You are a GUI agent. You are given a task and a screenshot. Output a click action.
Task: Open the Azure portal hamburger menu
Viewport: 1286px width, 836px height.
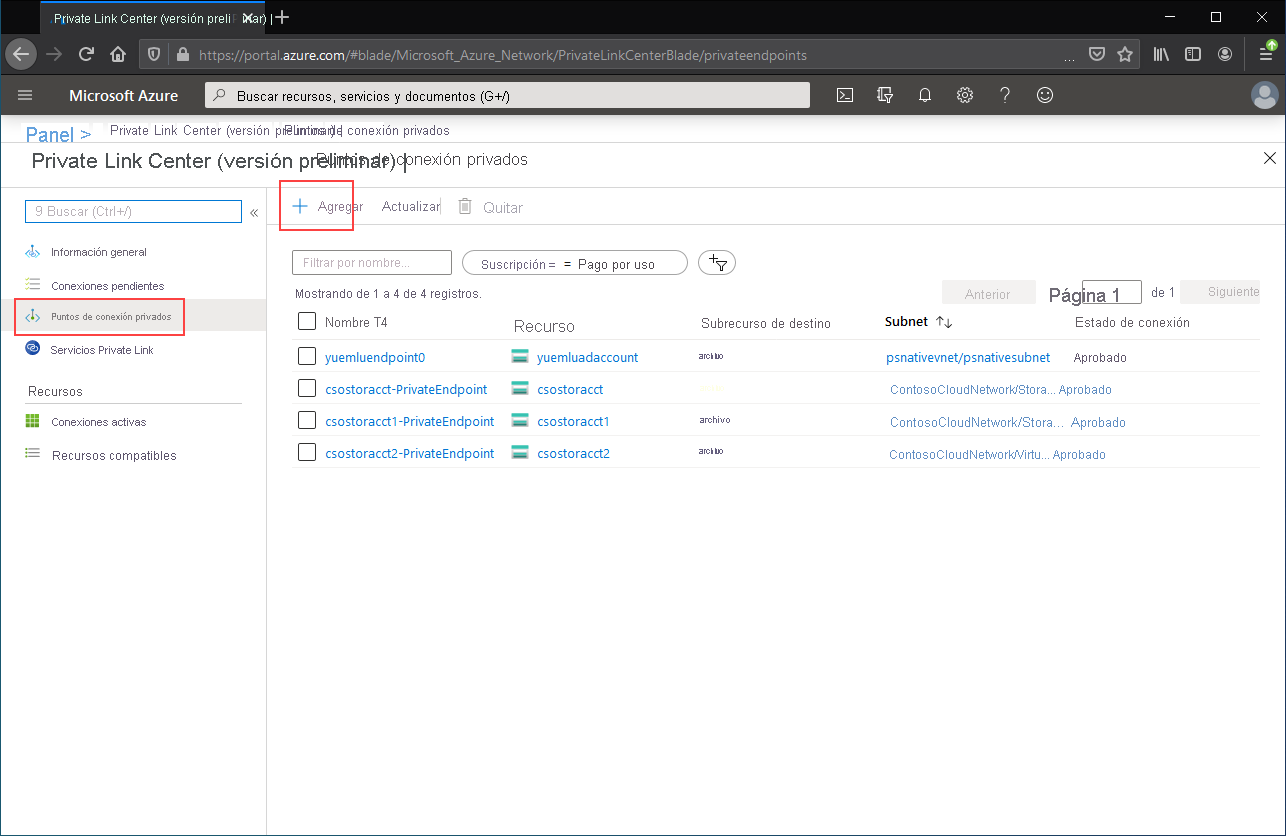[25, 95]
